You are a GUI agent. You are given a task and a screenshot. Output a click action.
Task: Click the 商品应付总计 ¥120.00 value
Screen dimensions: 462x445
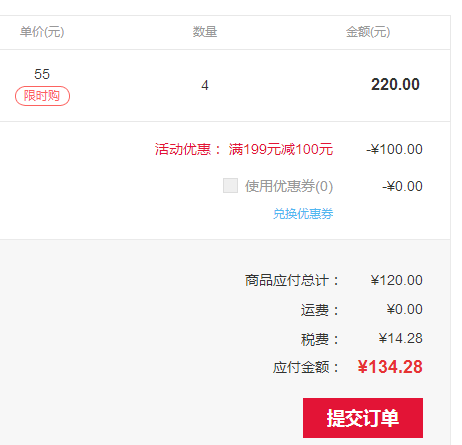(396, 280)
